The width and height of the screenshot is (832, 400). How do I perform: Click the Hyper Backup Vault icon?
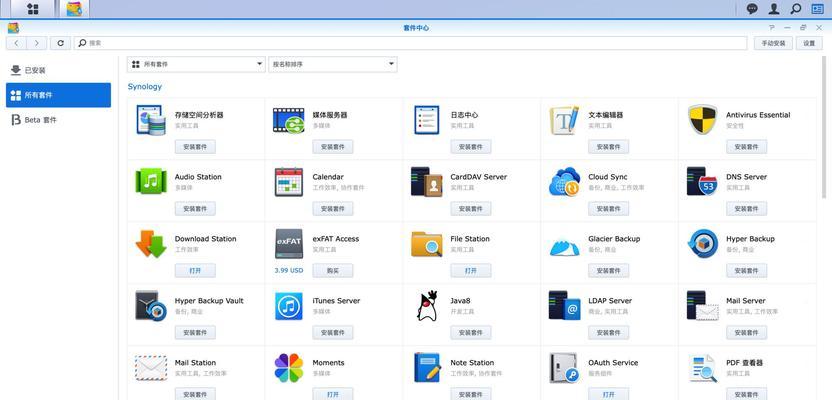151,306
